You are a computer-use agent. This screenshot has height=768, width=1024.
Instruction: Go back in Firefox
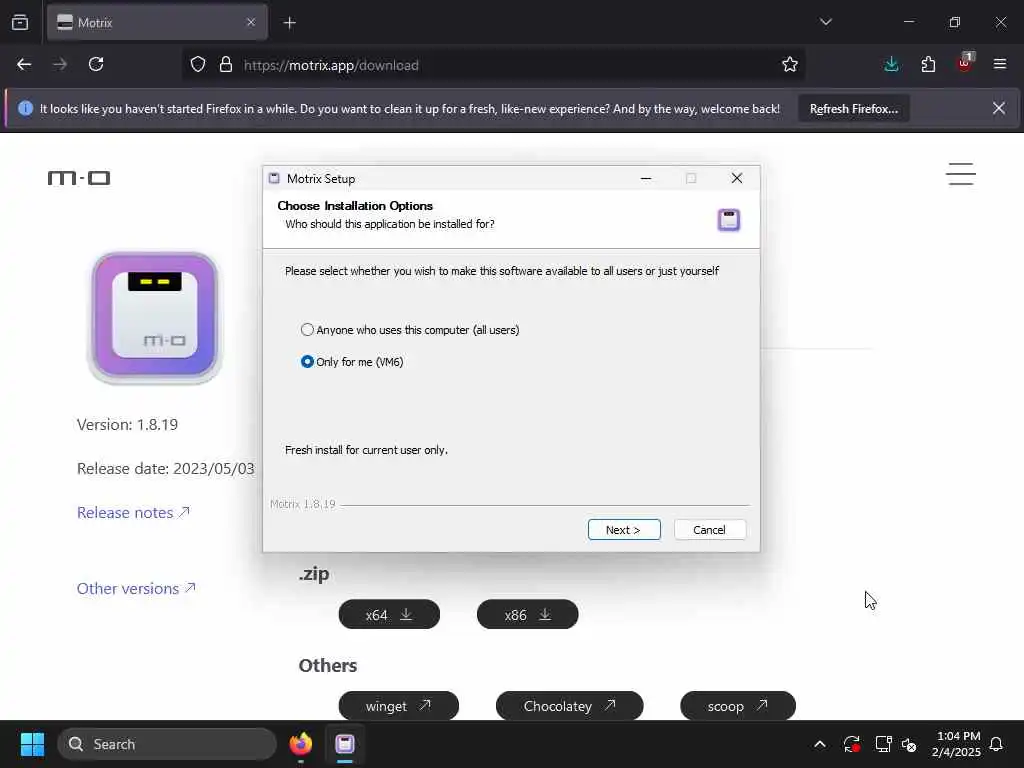pyautogui.click(x=24, y=65)
